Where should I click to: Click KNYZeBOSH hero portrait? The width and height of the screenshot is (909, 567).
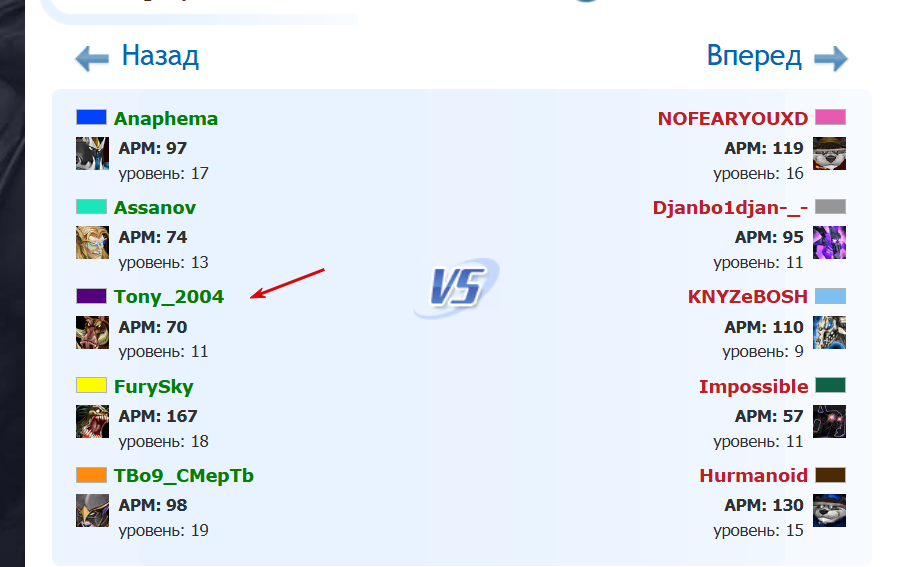(829, 332)
